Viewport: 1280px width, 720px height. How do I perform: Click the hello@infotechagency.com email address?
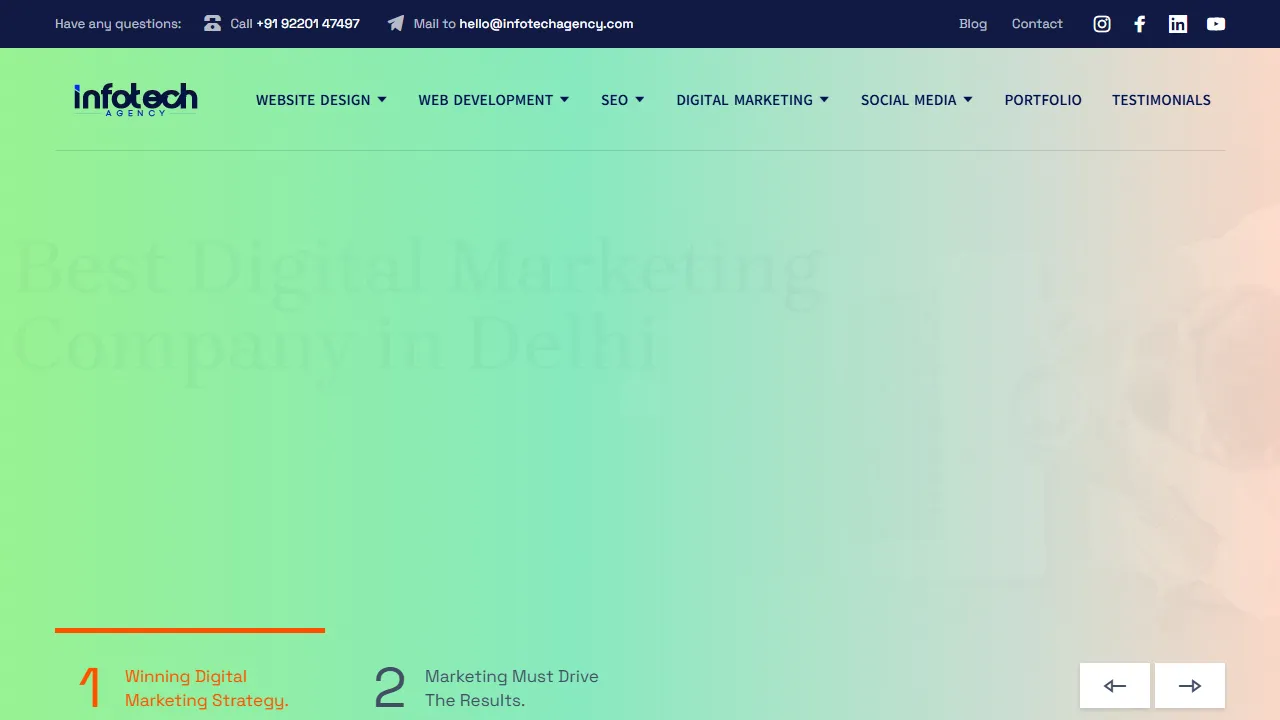click(546, 24)
